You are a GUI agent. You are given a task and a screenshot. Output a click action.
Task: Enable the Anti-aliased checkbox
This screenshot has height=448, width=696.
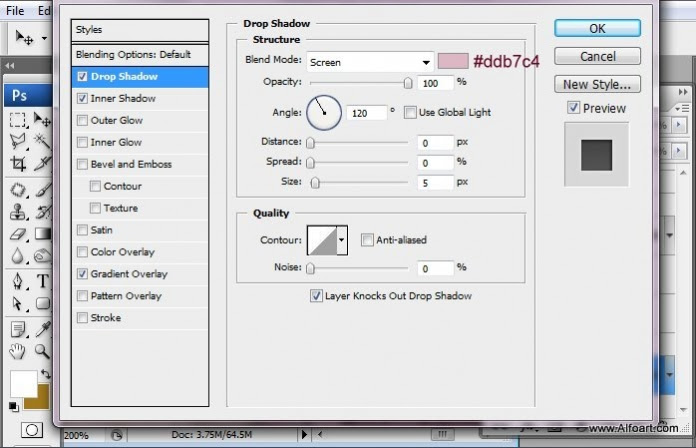[x=367, y=240]
